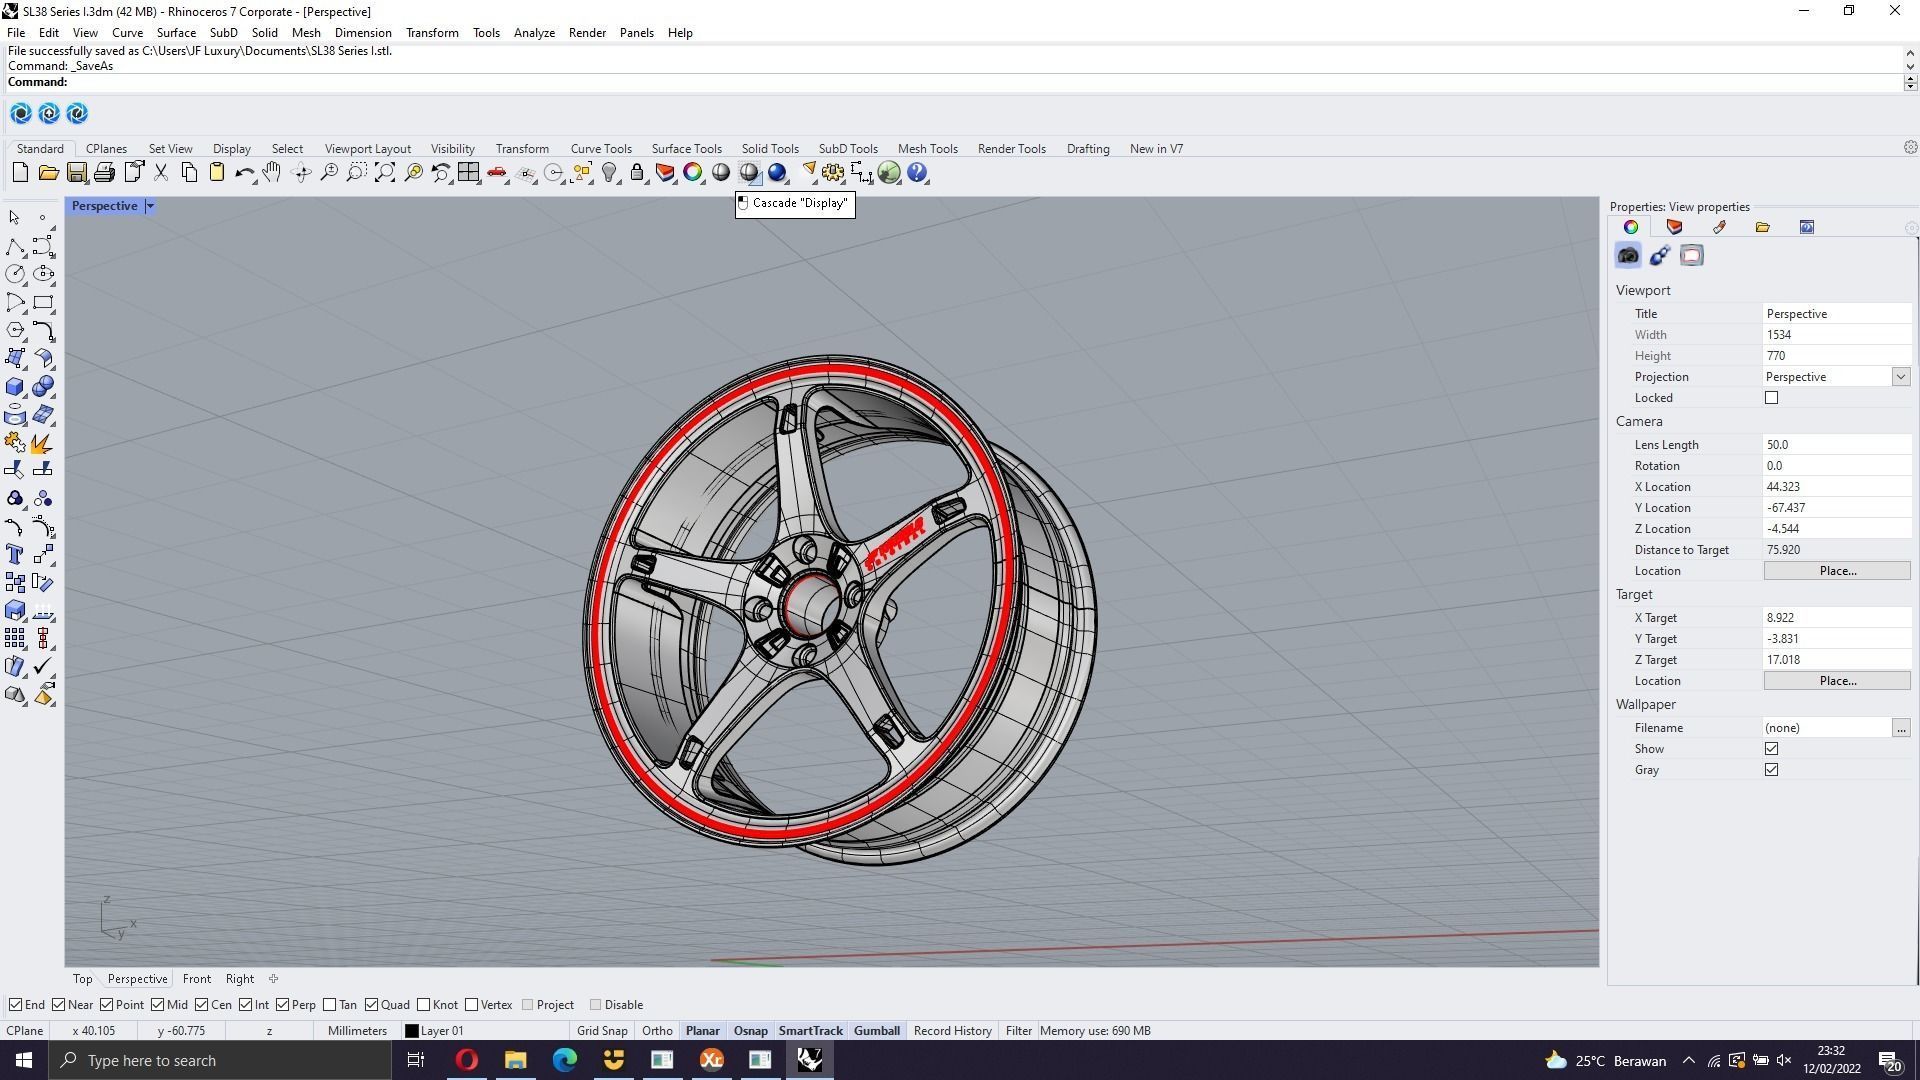Image resolution: width=1920 pixels, height=1080 pixels.
Task: Open the Materials color wheel tab
Action: coord(1631,227)
